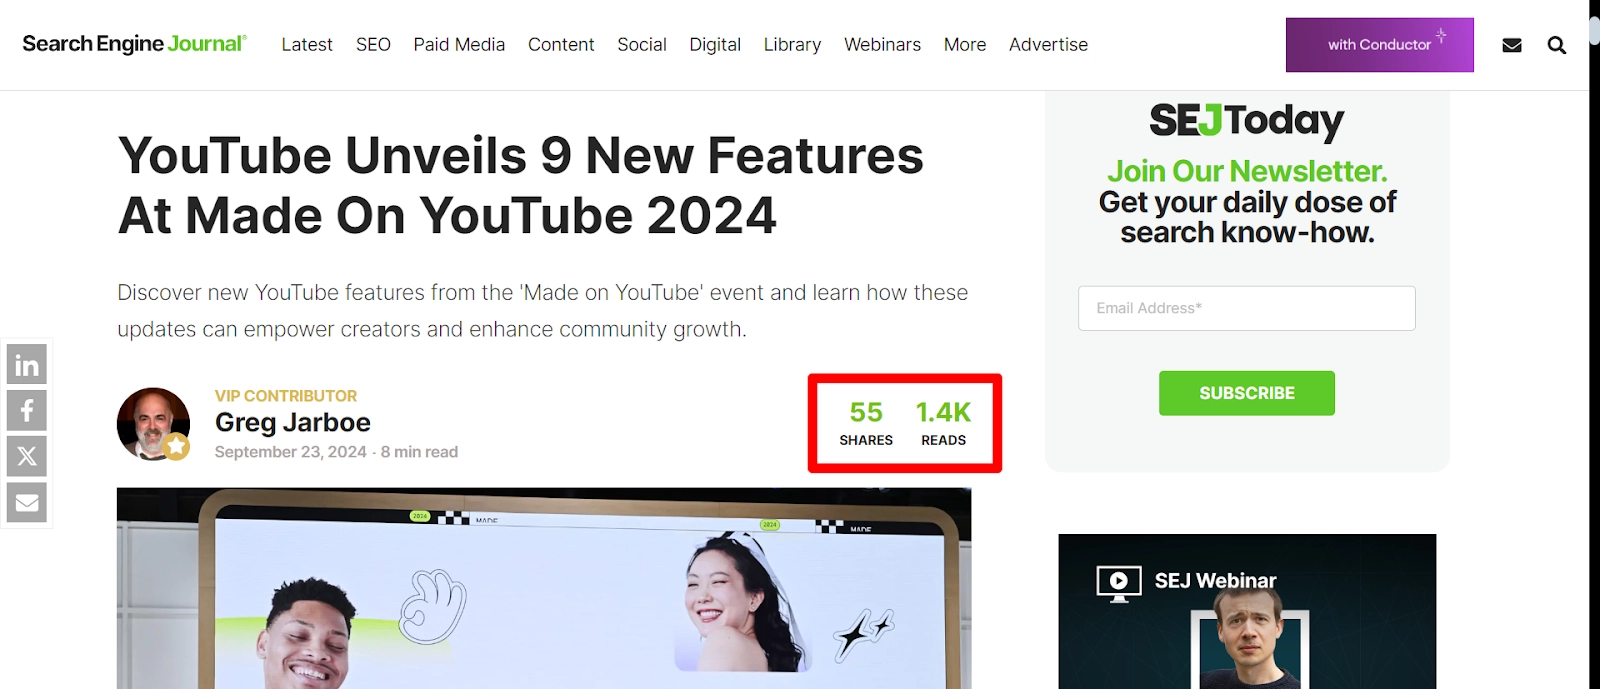Click inside the Email Address field
Screen dimensions: 1600x689
pyautogui.click(x=1246, y=308)
